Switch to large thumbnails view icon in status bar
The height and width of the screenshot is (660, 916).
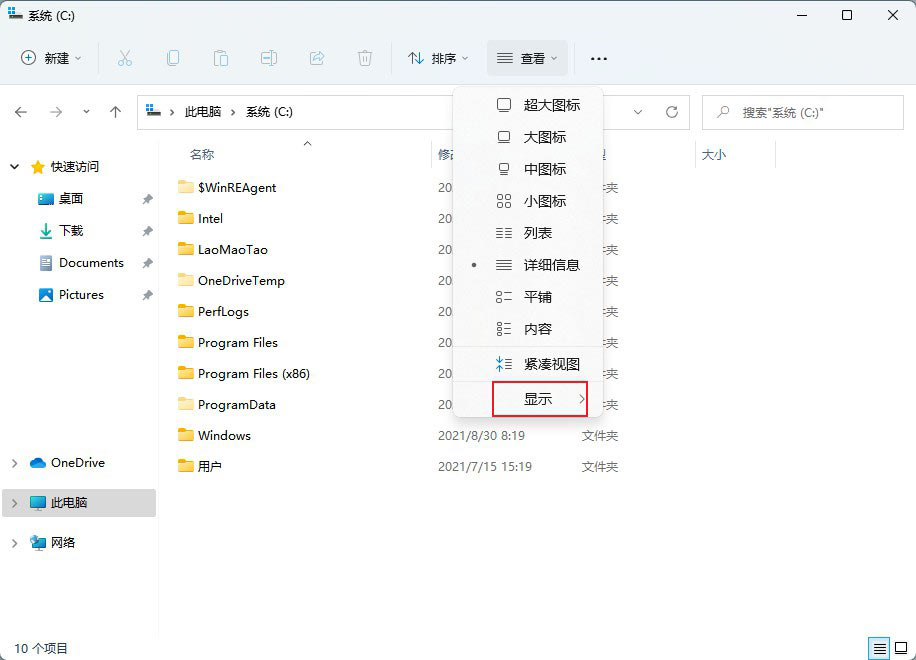click(x=901, y=648)
